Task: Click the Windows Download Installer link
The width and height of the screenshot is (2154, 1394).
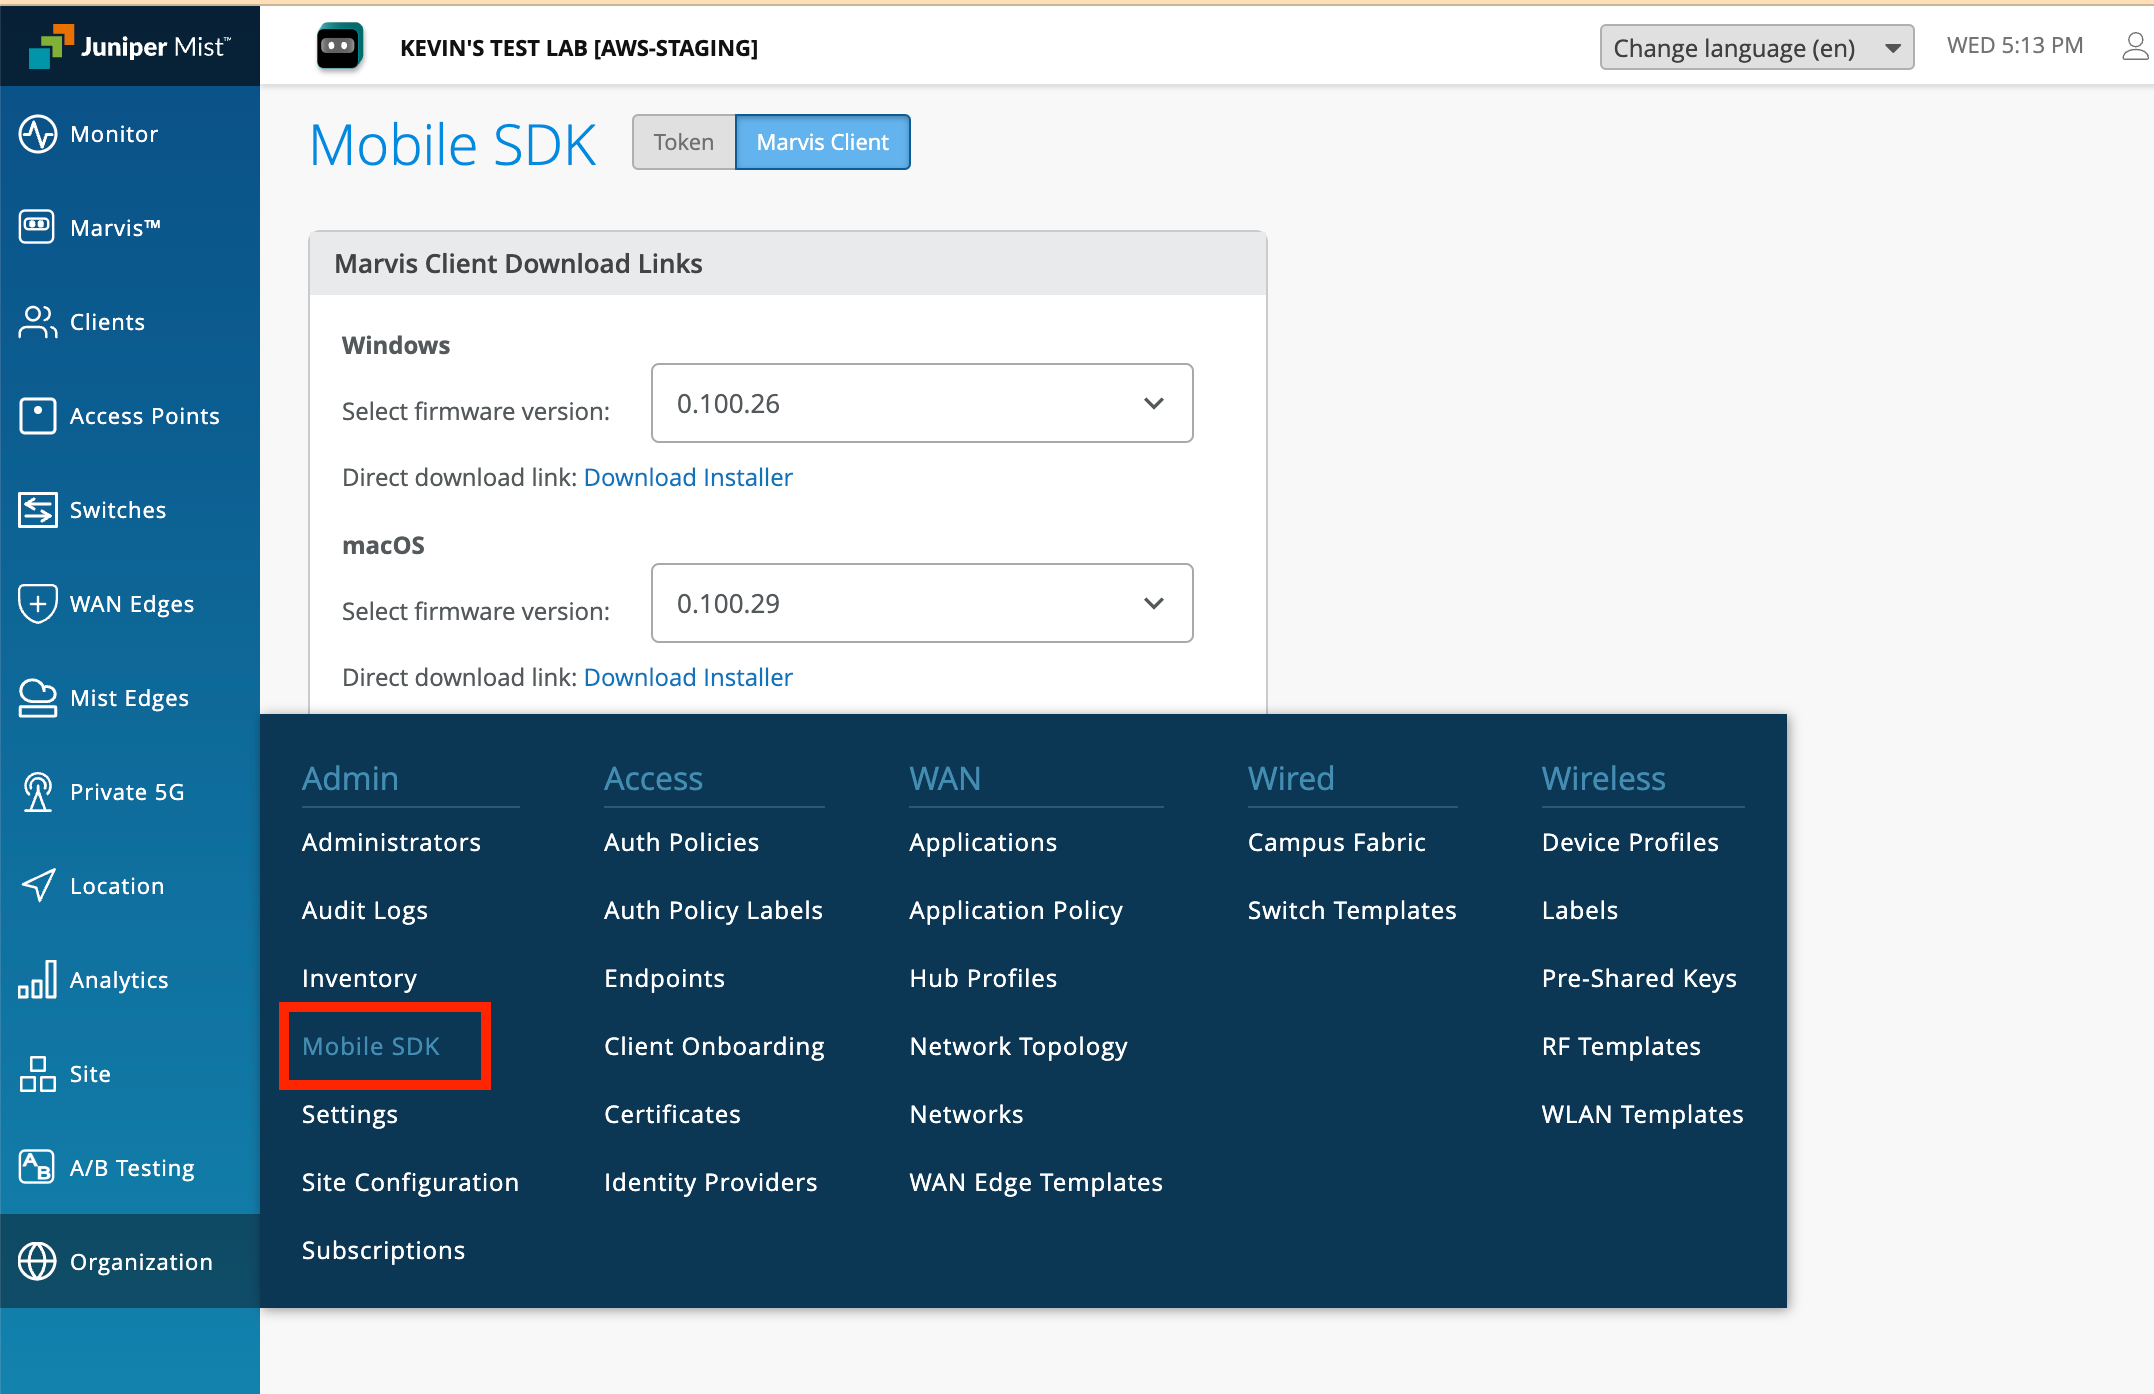Action: (688, 477)
